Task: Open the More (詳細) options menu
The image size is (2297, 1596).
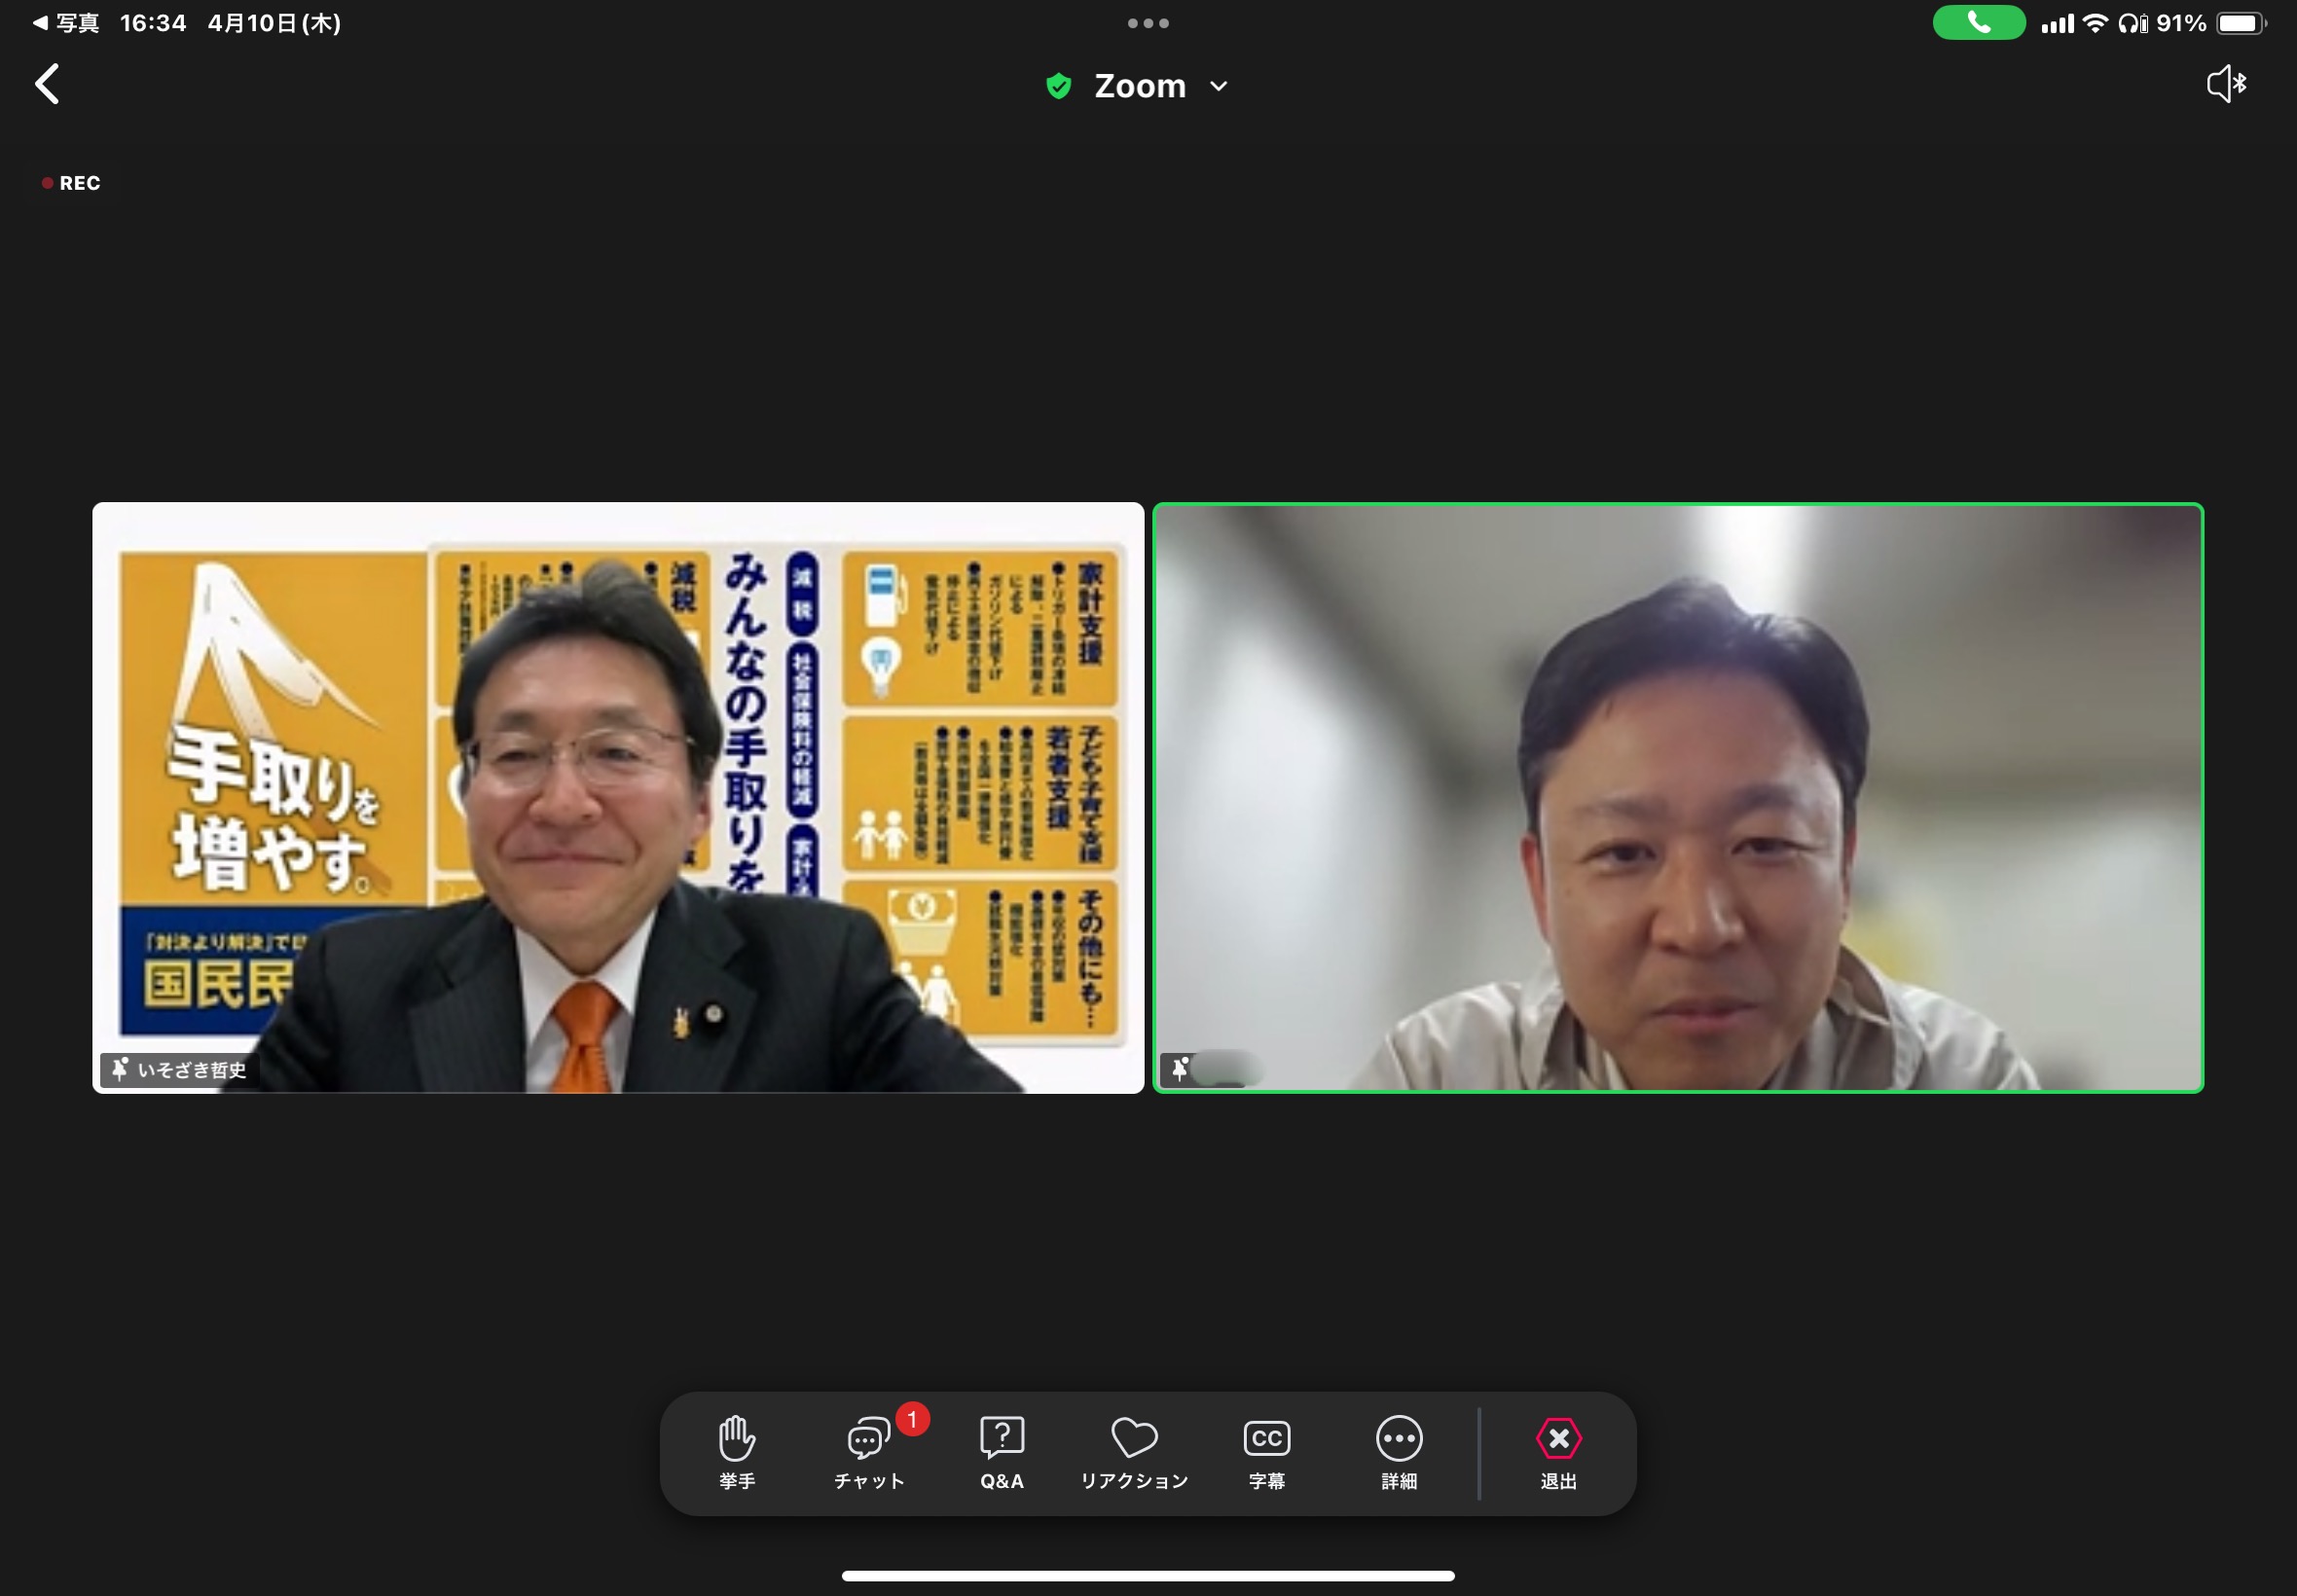Action: point(1398,1440)
